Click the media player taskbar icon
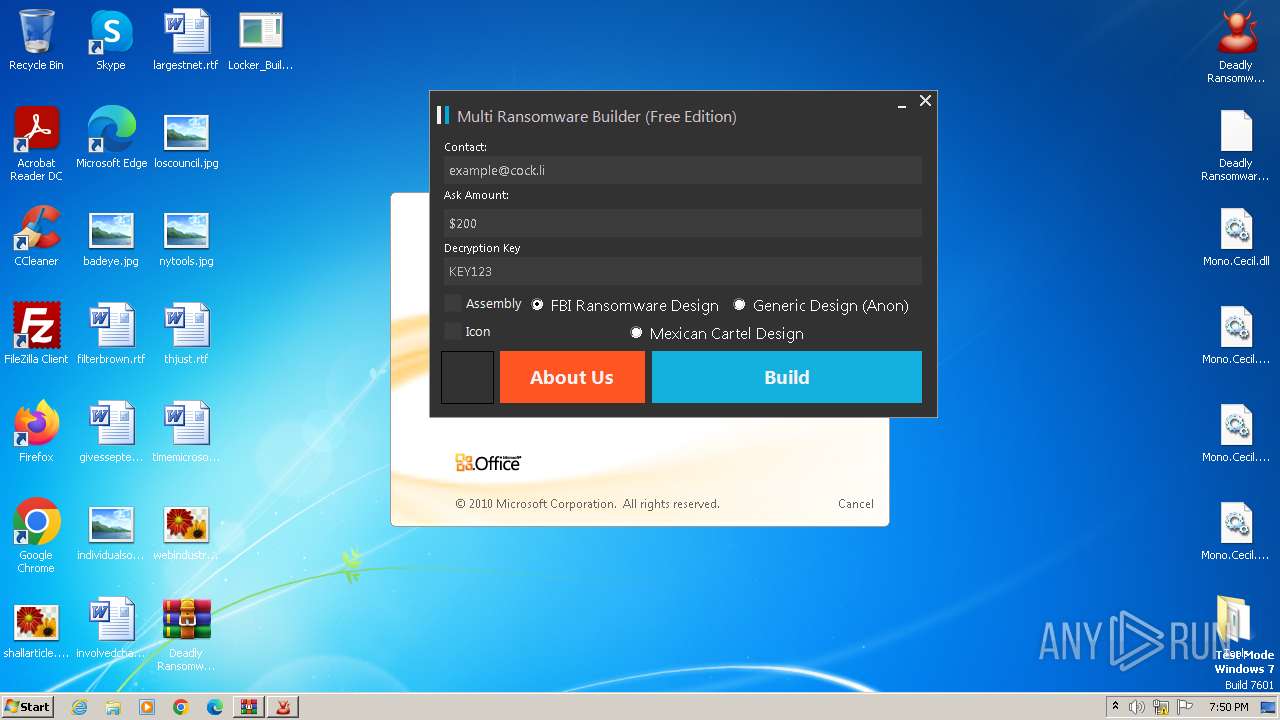Image resolution: width=1280 pixels, height=720 pixels. 147,707
